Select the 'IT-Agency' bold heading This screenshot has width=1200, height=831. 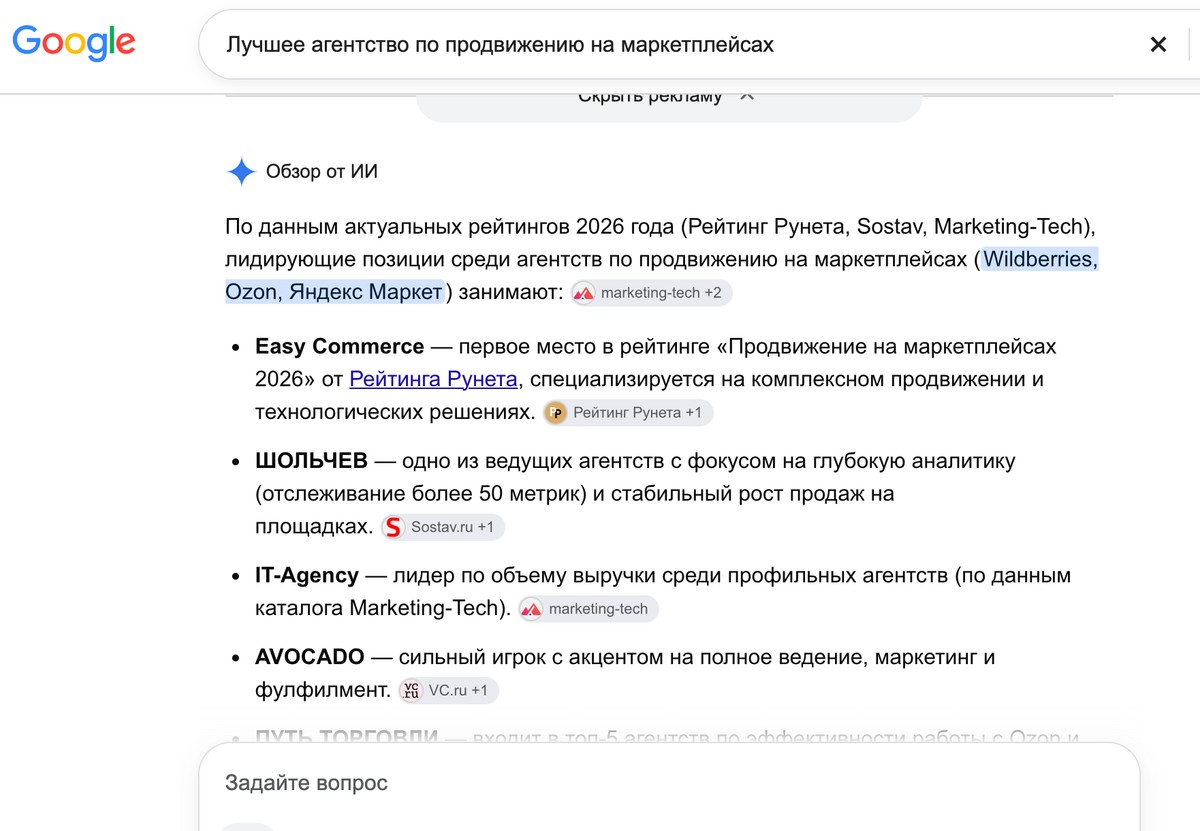307,575
